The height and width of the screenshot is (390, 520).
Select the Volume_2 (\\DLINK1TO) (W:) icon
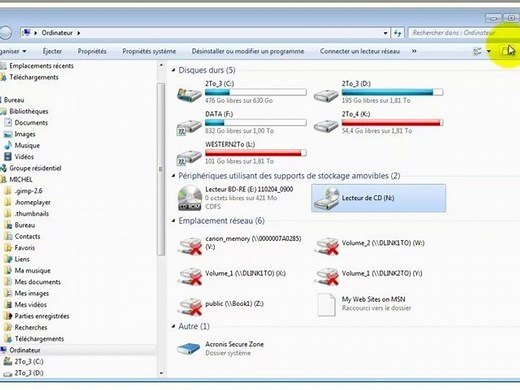(327, 246)
